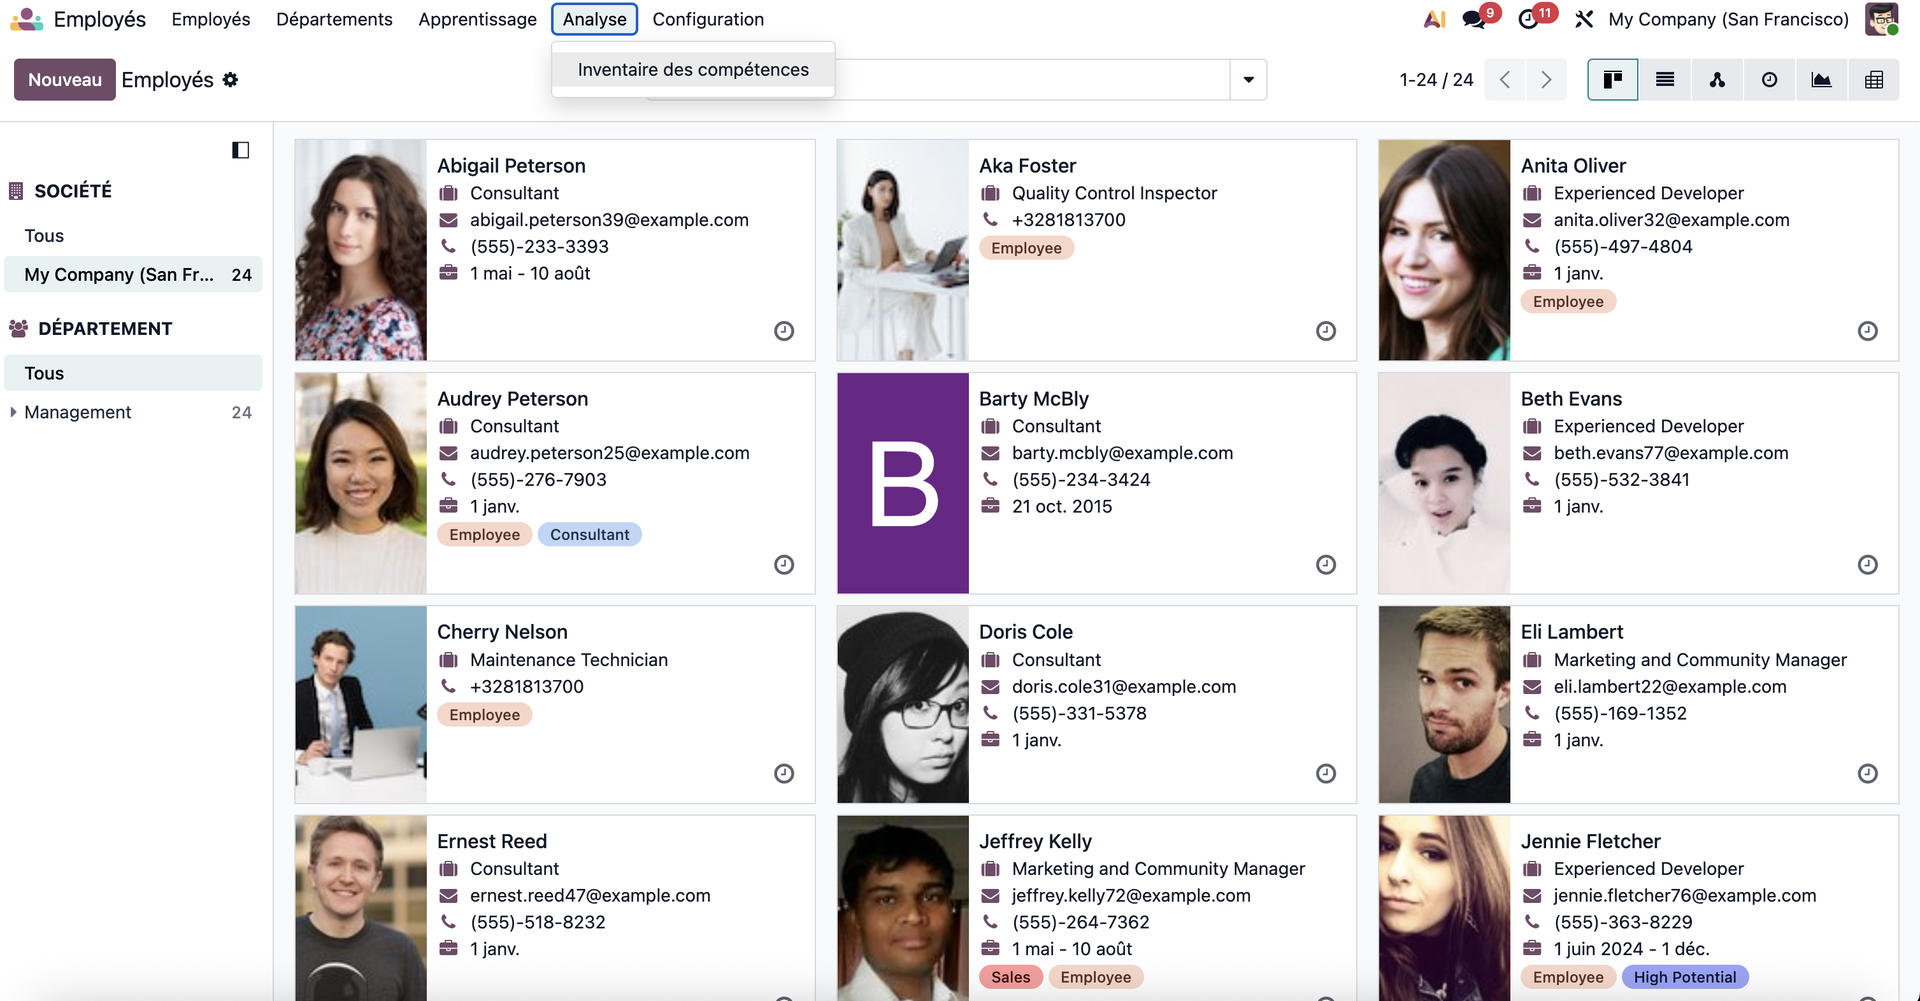Click the Employee tag on Anita Oliver
The height and width of the screenshot is (1001, 1920).
click(x=1568, y=302)
